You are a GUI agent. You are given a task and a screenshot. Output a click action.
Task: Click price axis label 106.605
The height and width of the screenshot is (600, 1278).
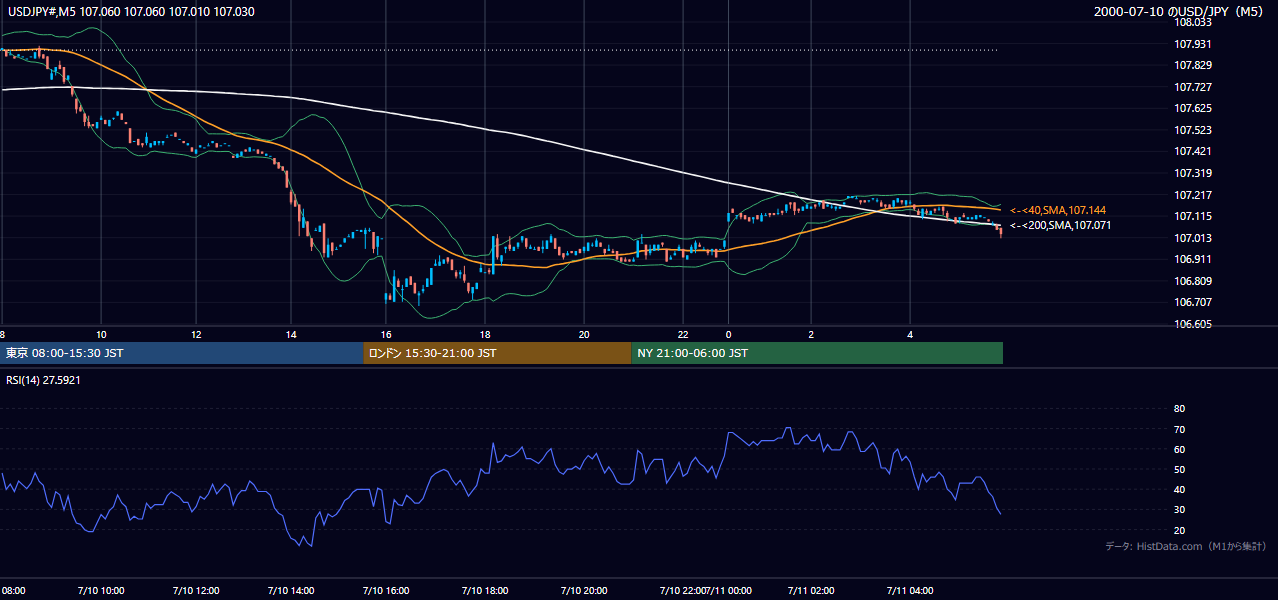[x=1193, y=324]
